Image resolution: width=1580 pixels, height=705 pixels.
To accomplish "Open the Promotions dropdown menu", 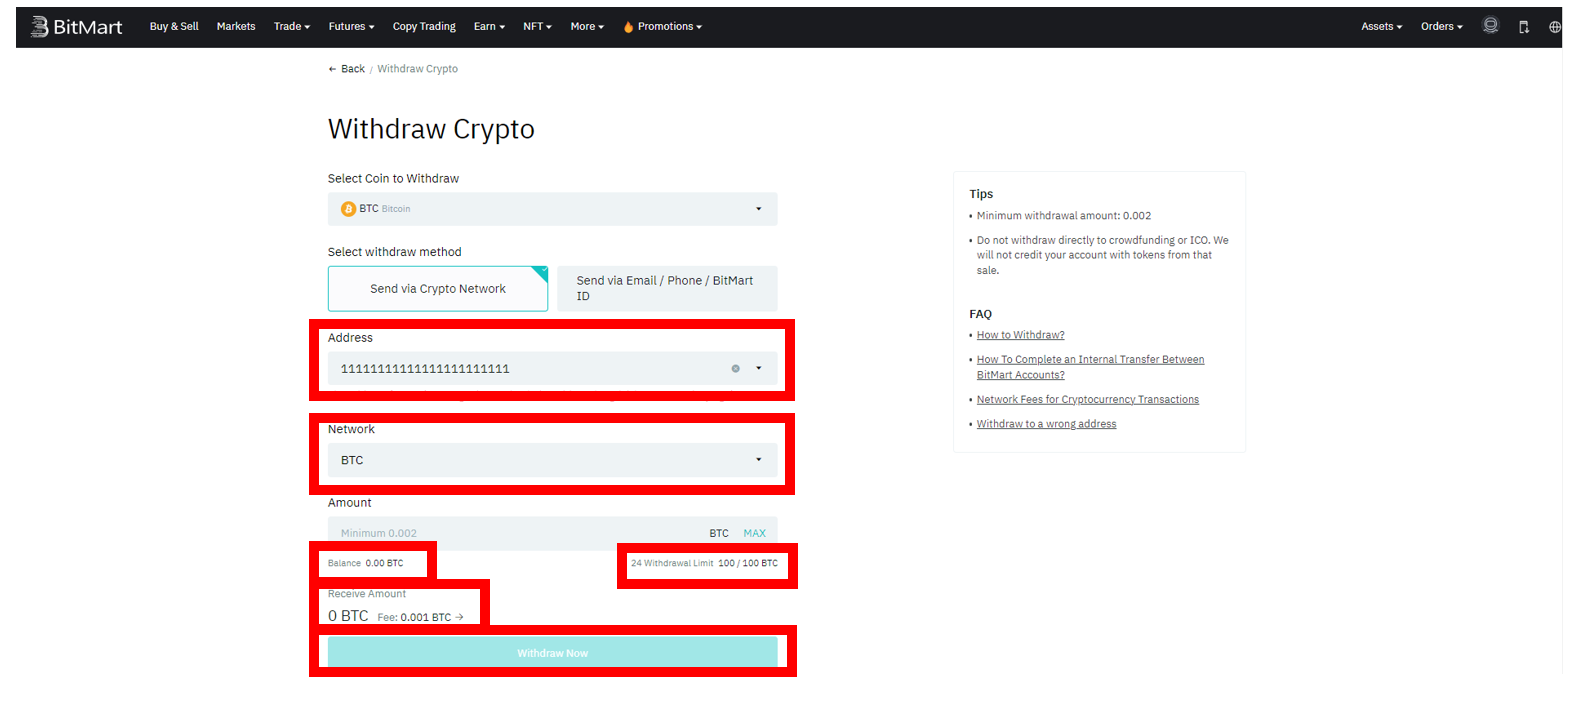I will click(662, 27).
